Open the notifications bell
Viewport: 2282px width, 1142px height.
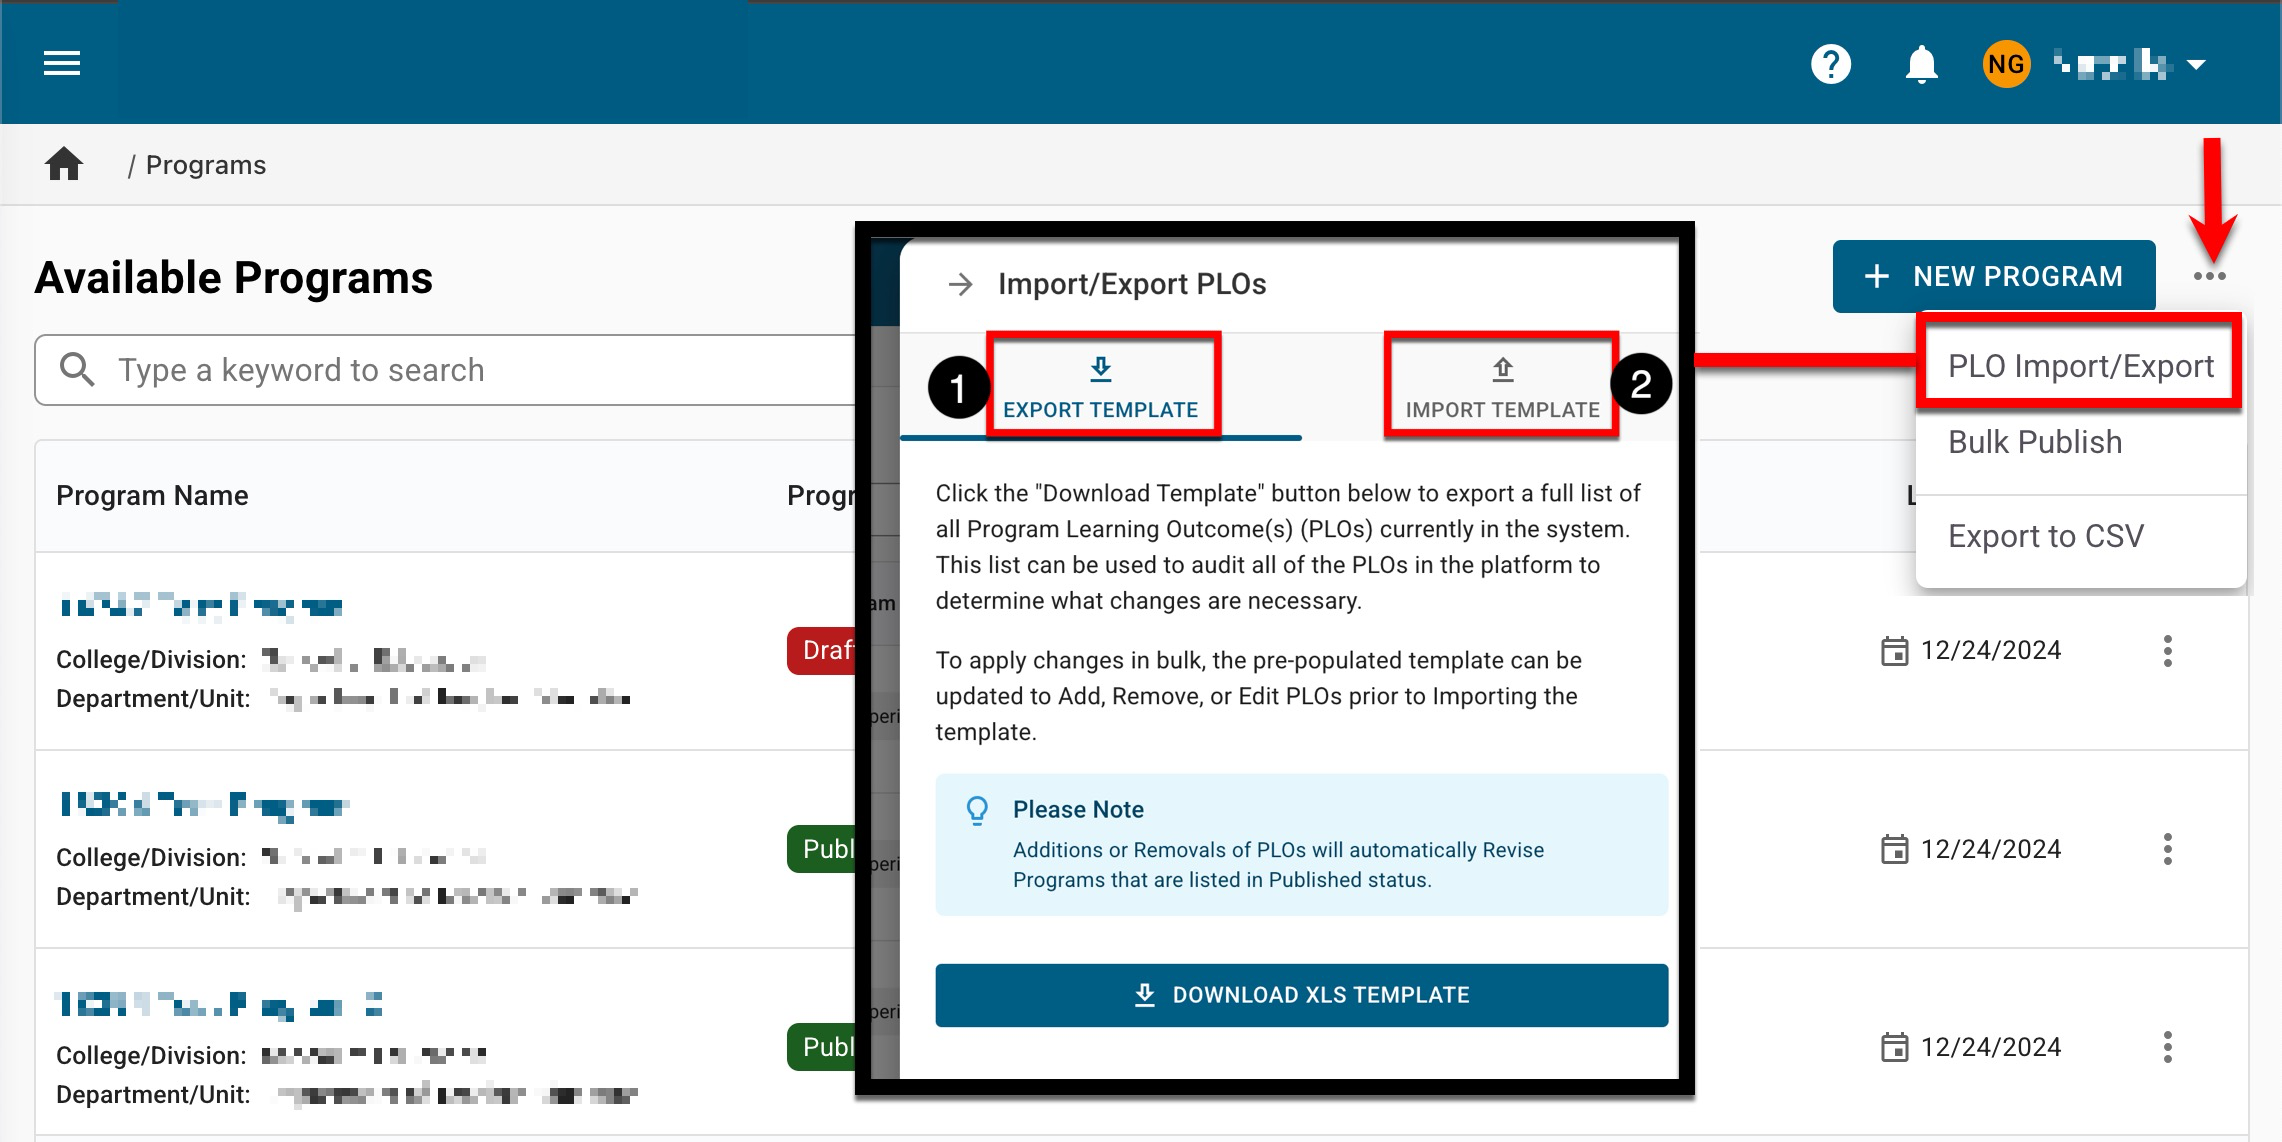(x=1920, y=65)
